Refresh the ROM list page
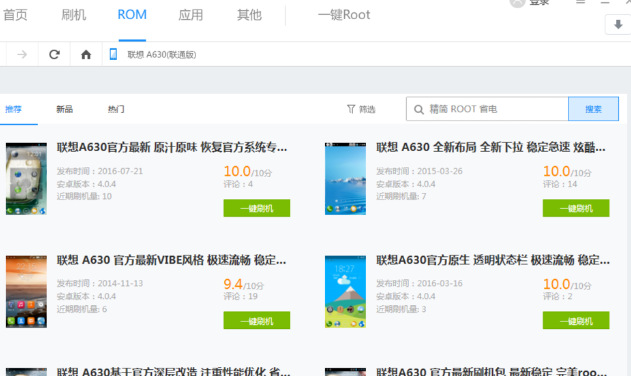 coord(54,54)
